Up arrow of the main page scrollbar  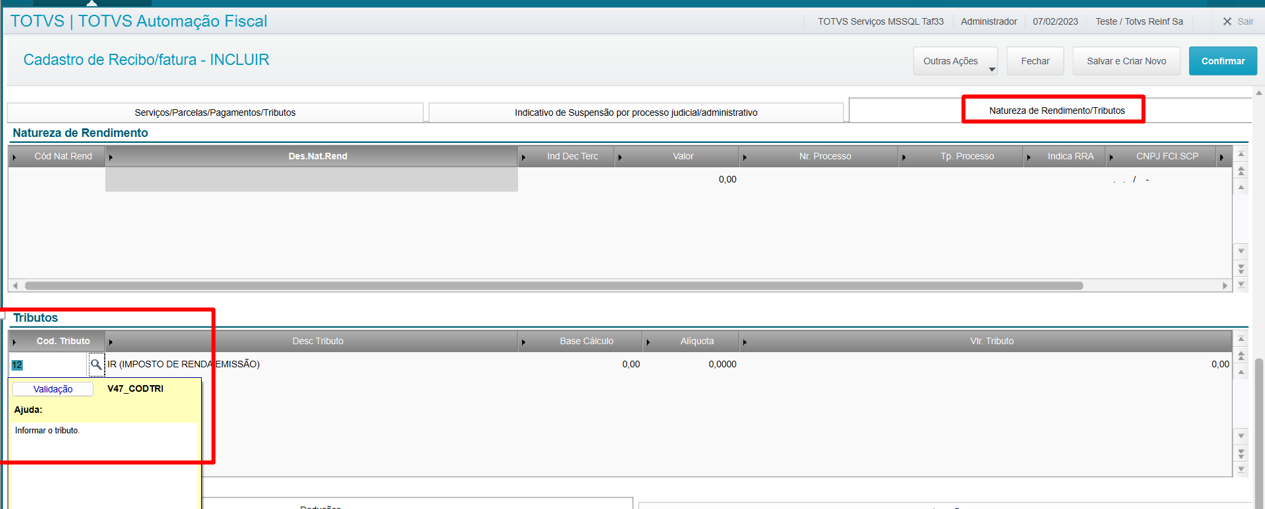1259,93
